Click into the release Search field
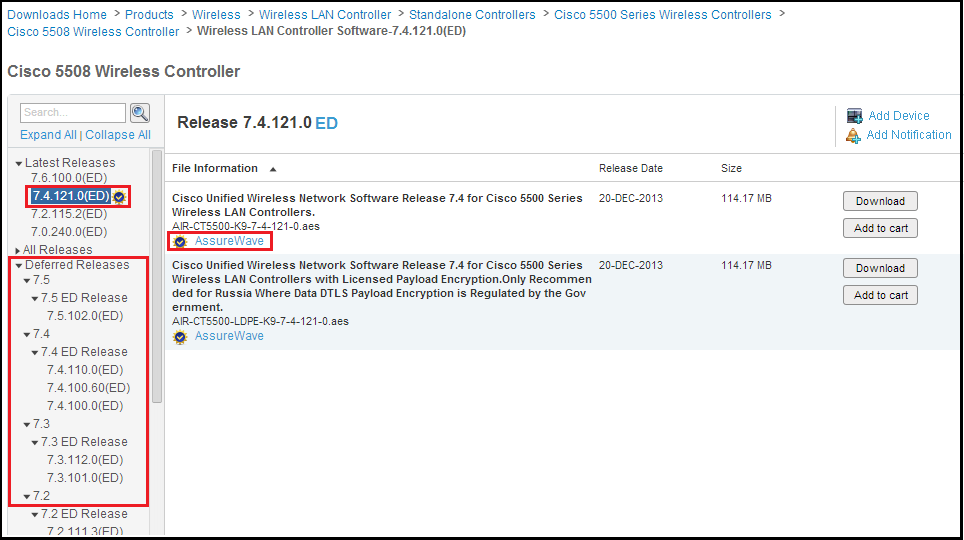The height and width of the screenshot is (540, 964). pyautogui.click(x=73, y=113)
